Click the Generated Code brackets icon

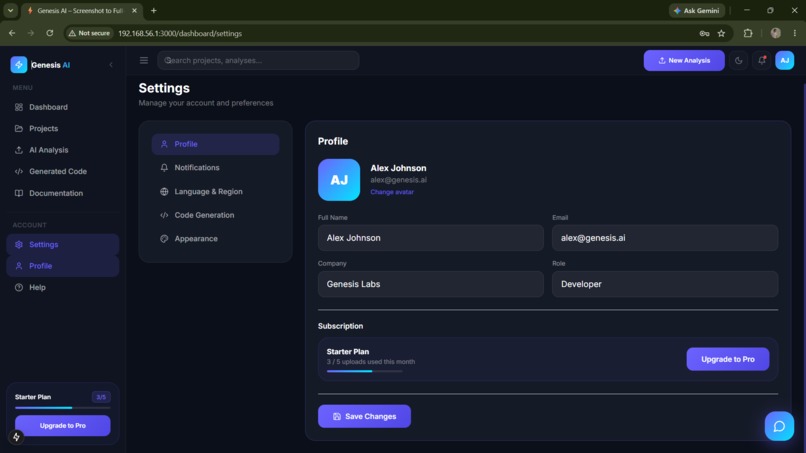click(19, 171)
